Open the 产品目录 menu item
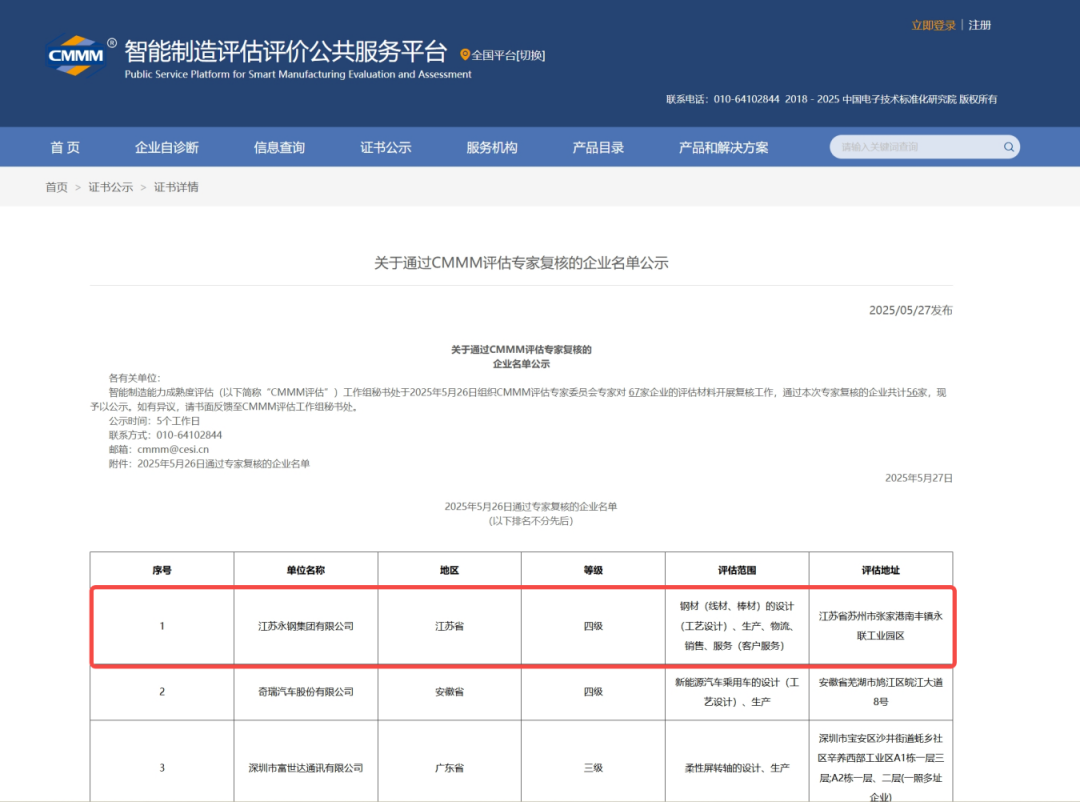The image size is (1080, 802). 598,147
